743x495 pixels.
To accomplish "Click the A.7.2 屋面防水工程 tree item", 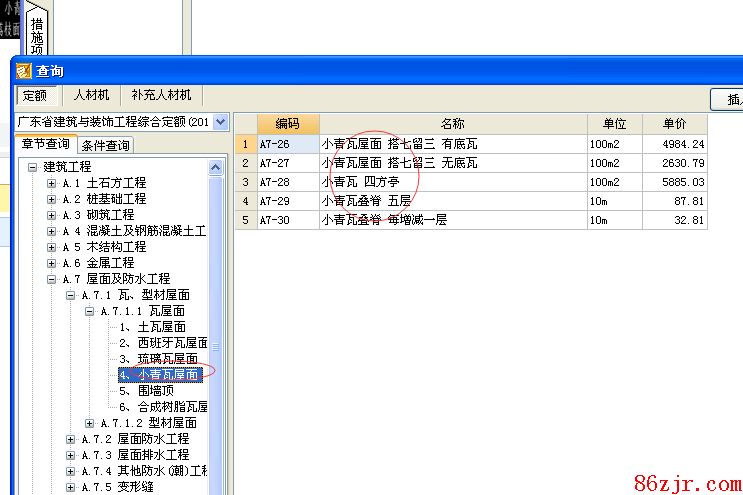I will (x=135, y=439).
